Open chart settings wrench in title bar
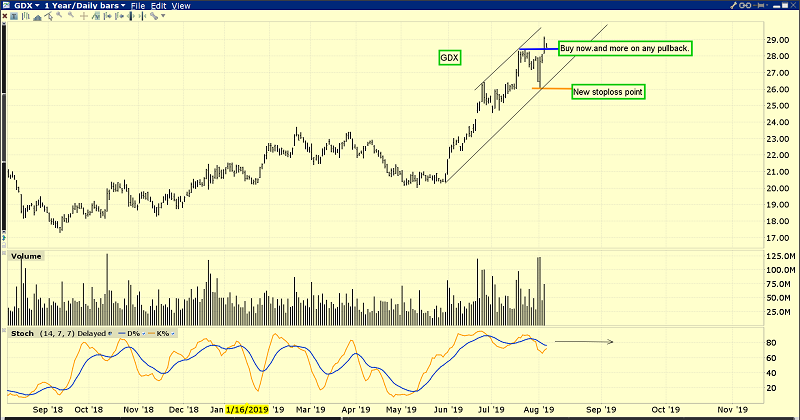800x420 pixels. click(x=733, y=5)
